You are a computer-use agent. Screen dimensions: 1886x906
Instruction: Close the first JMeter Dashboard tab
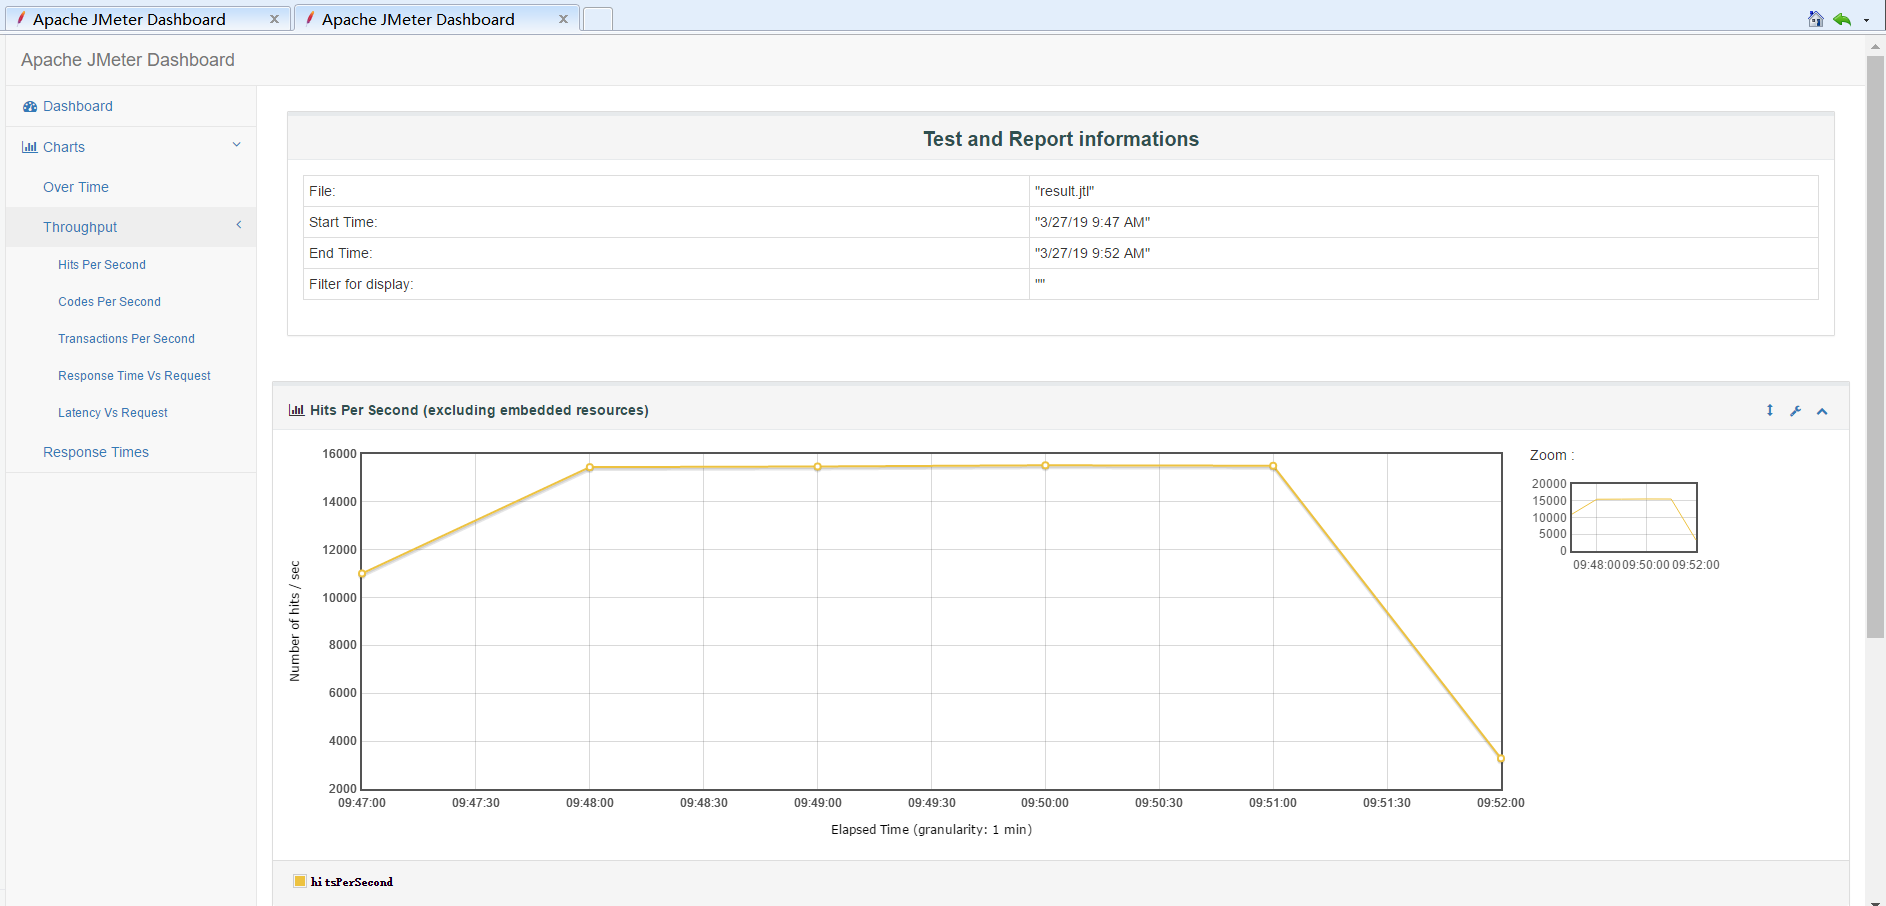(274, 19)
